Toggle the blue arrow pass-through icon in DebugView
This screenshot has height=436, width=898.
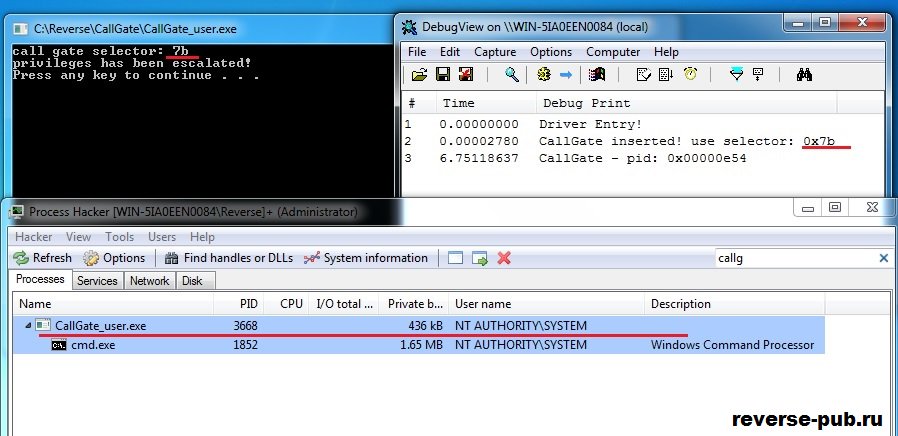[x=566, y=75]
